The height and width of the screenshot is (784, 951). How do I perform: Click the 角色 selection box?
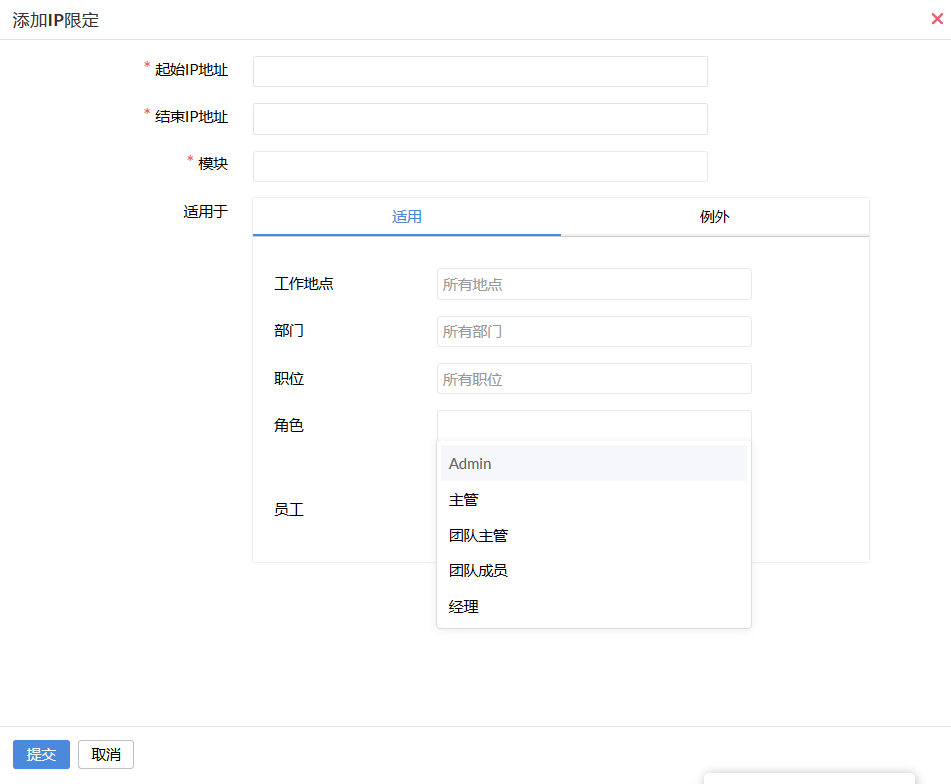pyautogui.click(x=594, y=425)
